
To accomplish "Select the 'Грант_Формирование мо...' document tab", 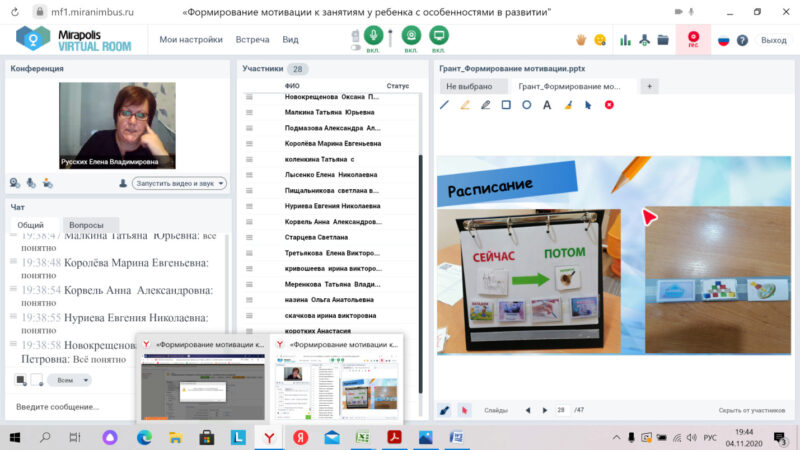I will [x=571, y=86].
